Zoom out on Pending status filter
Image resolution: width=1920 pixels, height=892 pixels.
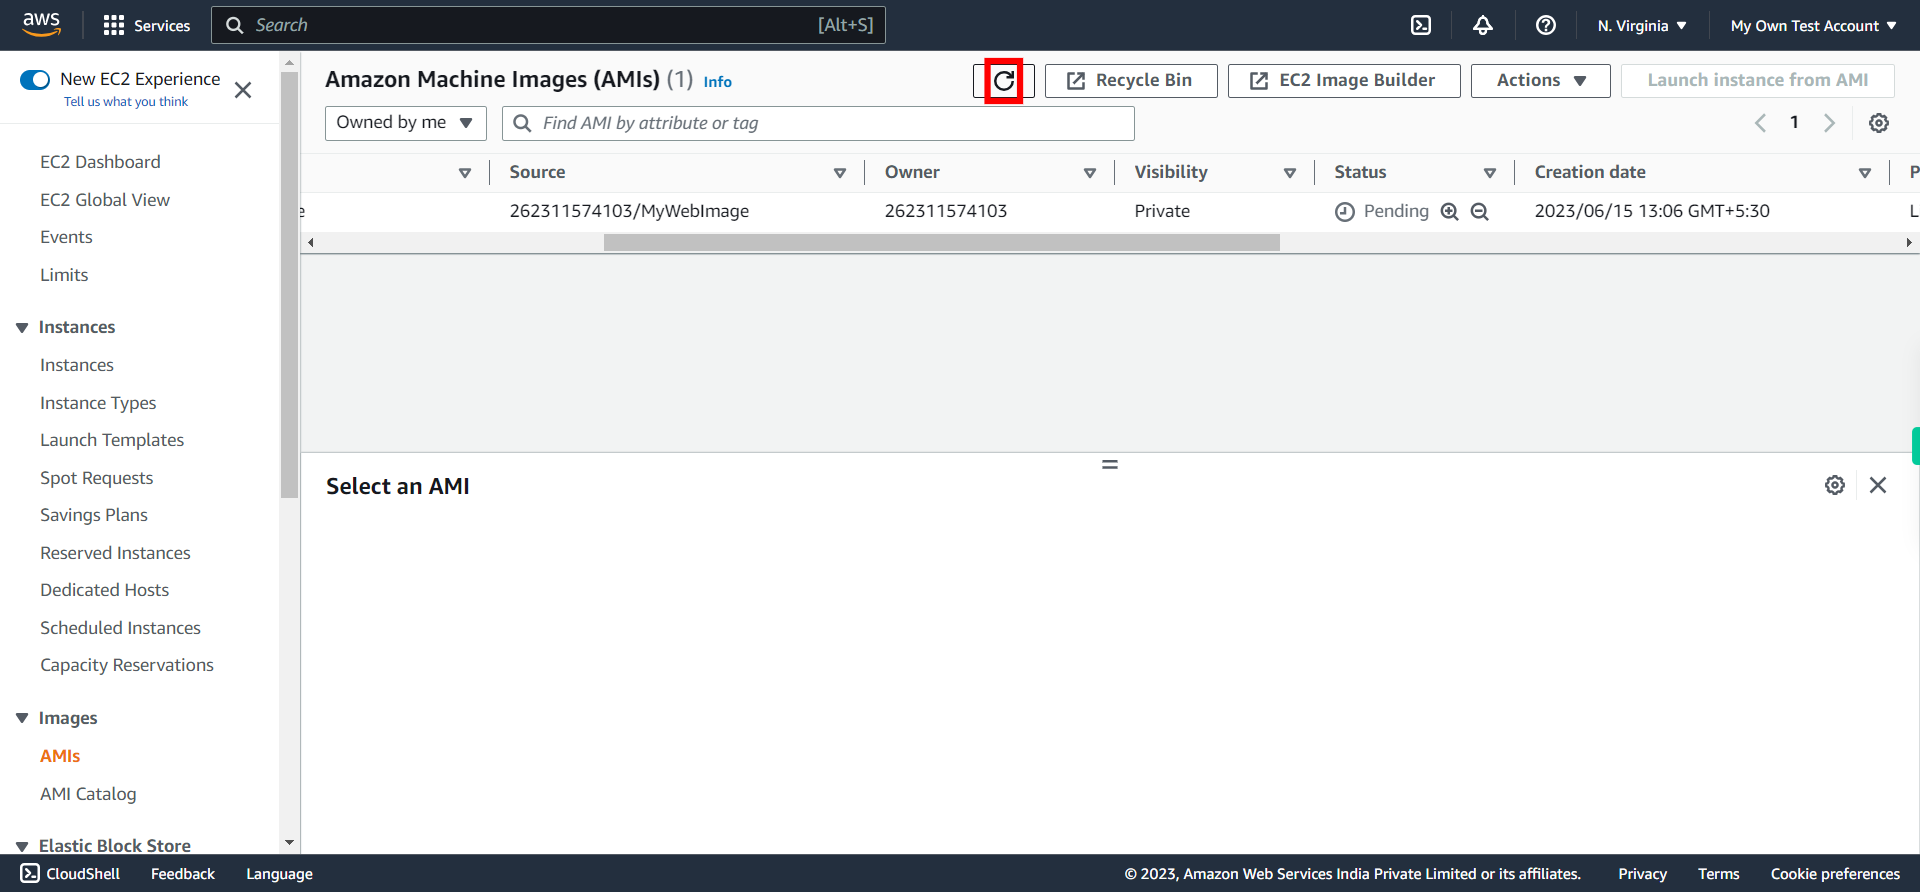[x=1480, y=211]
